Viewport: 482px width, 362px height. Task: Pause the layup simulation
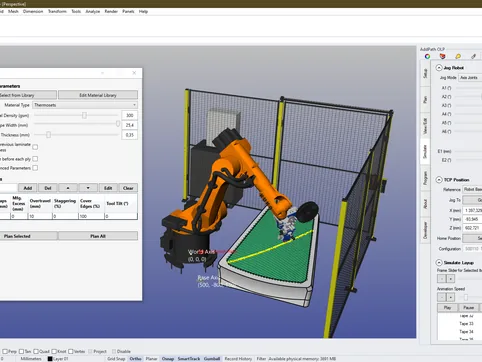[x=468, y=307]
